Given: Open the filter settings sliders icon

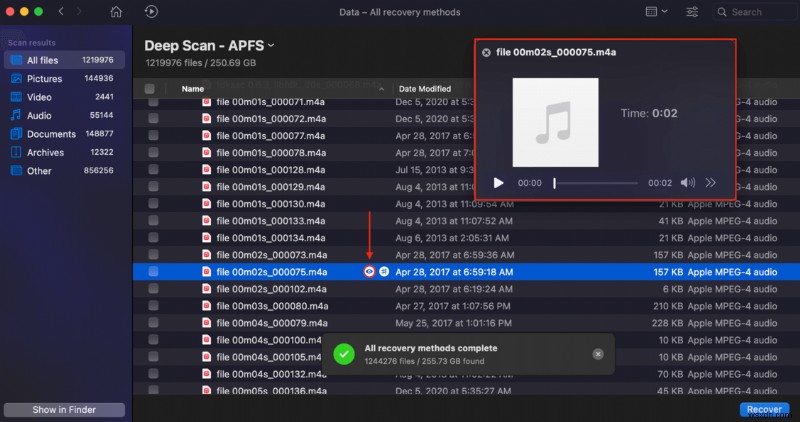Looking at the screenshot, I should click(693, 12).
